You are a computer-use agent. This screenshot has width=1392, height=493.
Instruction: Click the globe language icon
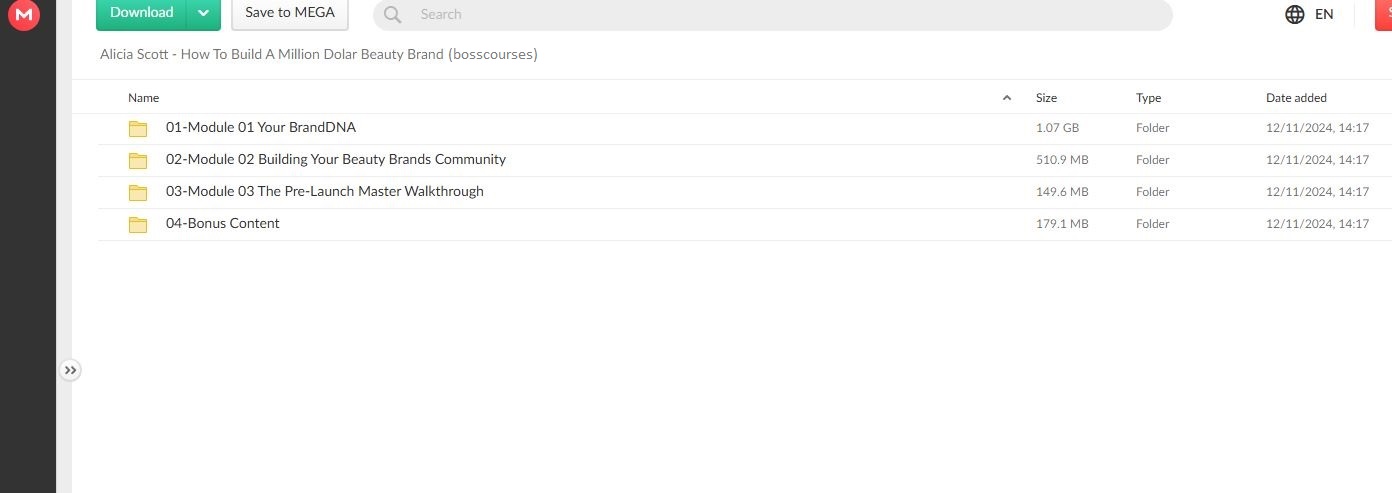coord(1294,14)
